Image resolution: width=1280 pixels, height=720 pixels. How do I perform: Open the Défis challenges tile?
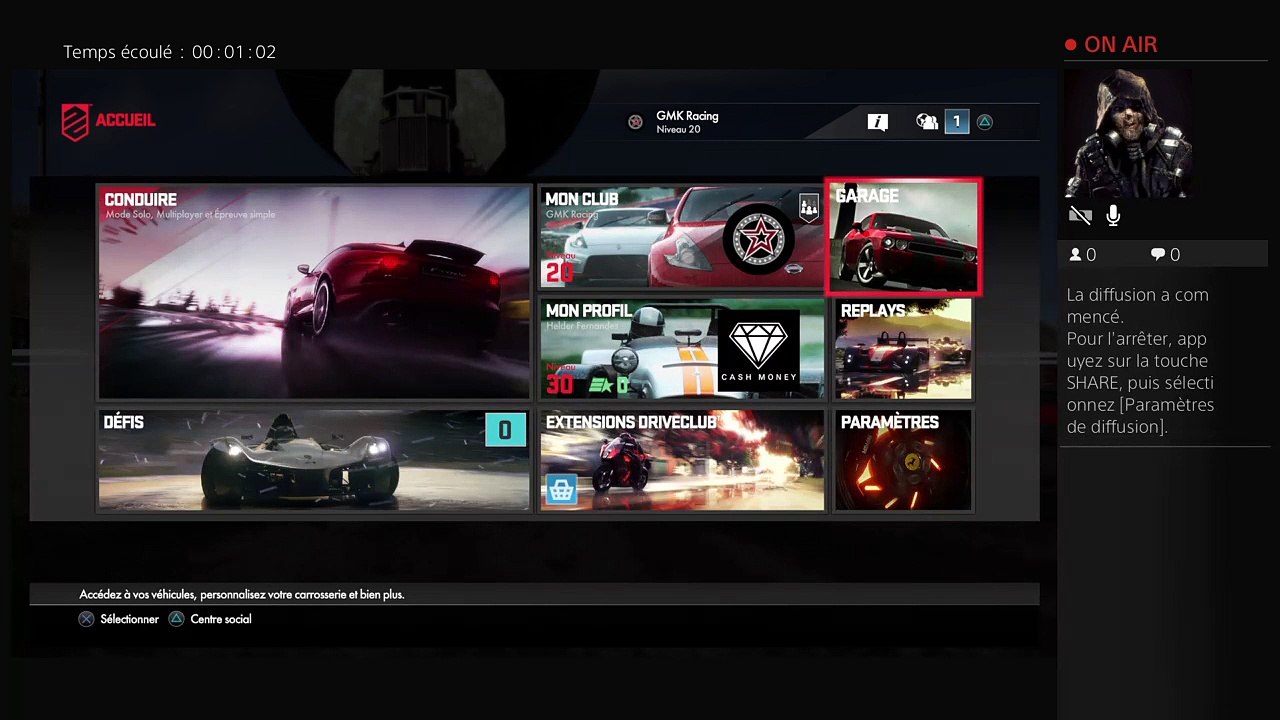coord(314,460)
